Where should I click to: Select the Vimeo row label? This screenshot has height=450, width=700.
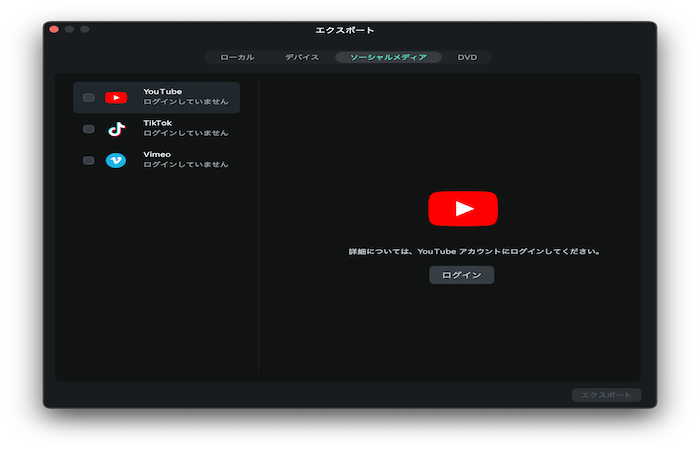coord(157,154)
